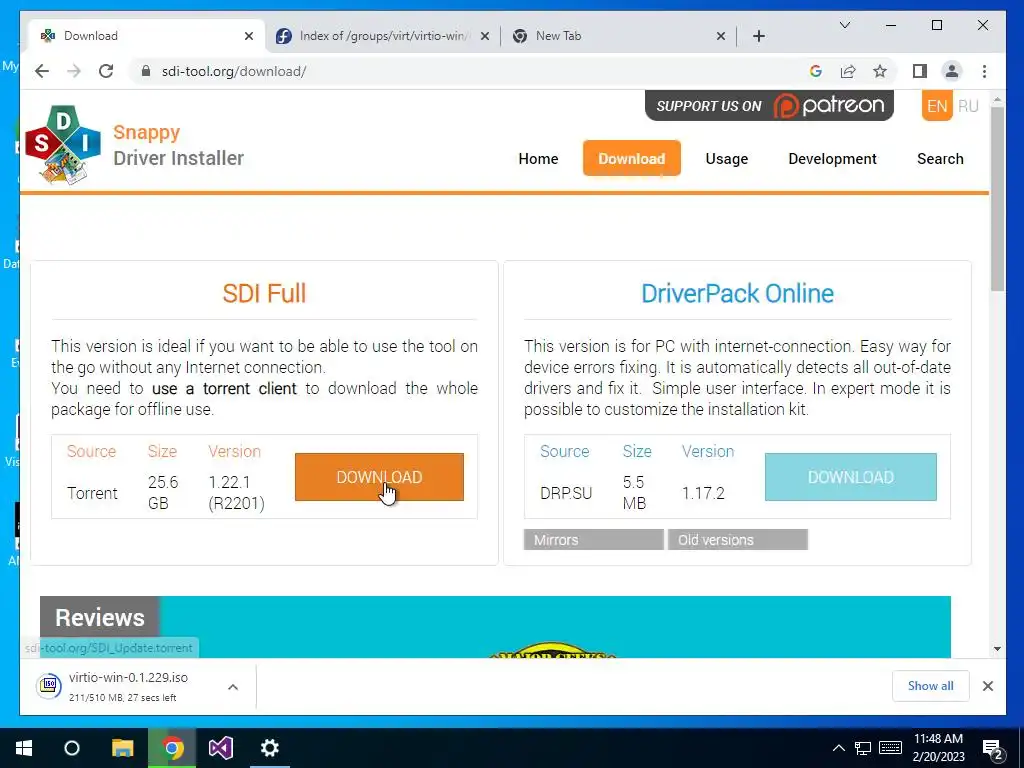The image size is (1024, 768).
Task: Toggle the Chrome side panel
Action: click(x=920, y=71)
